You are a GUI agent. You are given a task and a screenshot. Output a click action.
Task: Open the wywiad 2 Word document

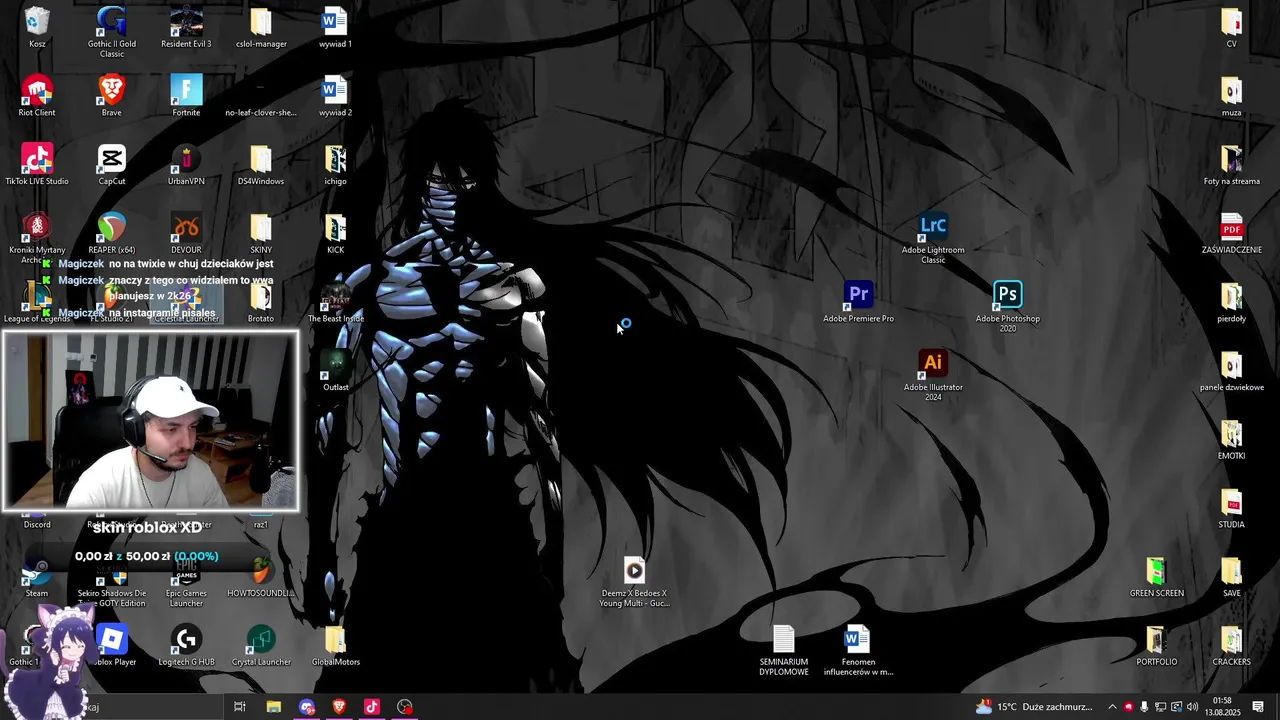tap(335, 96)
